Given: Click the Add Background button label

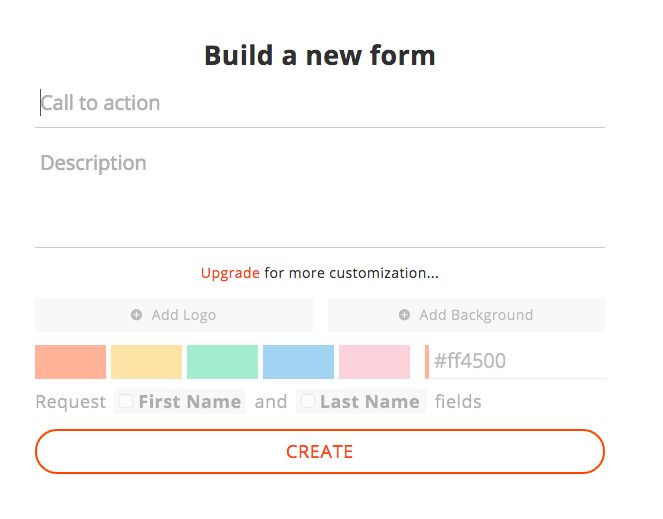Looking at the screenshot, I should pos(476,315).
